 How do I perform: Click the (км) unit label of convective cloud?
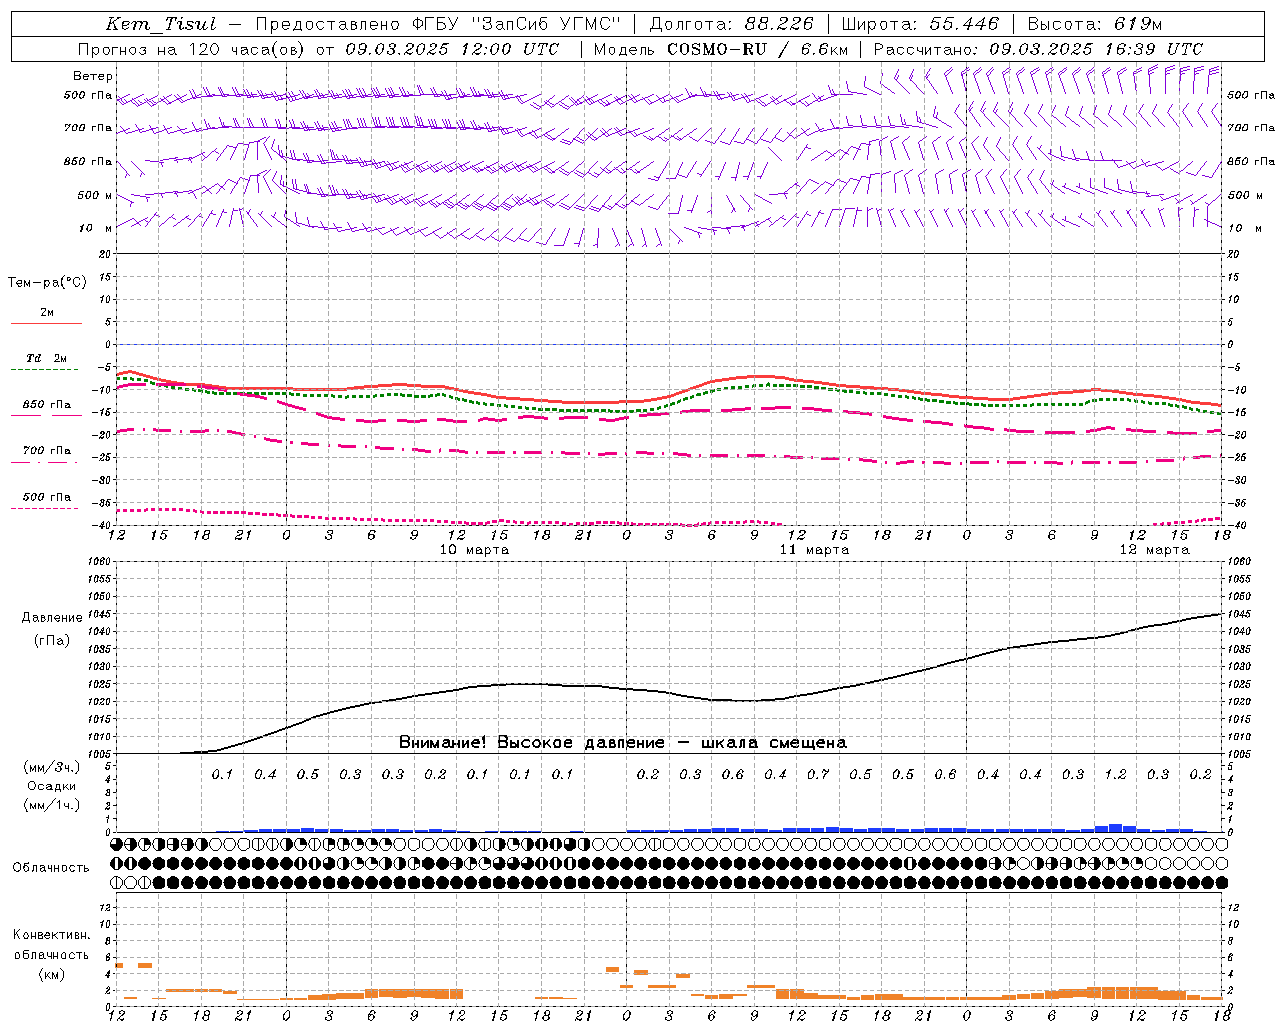click(51, 974)
